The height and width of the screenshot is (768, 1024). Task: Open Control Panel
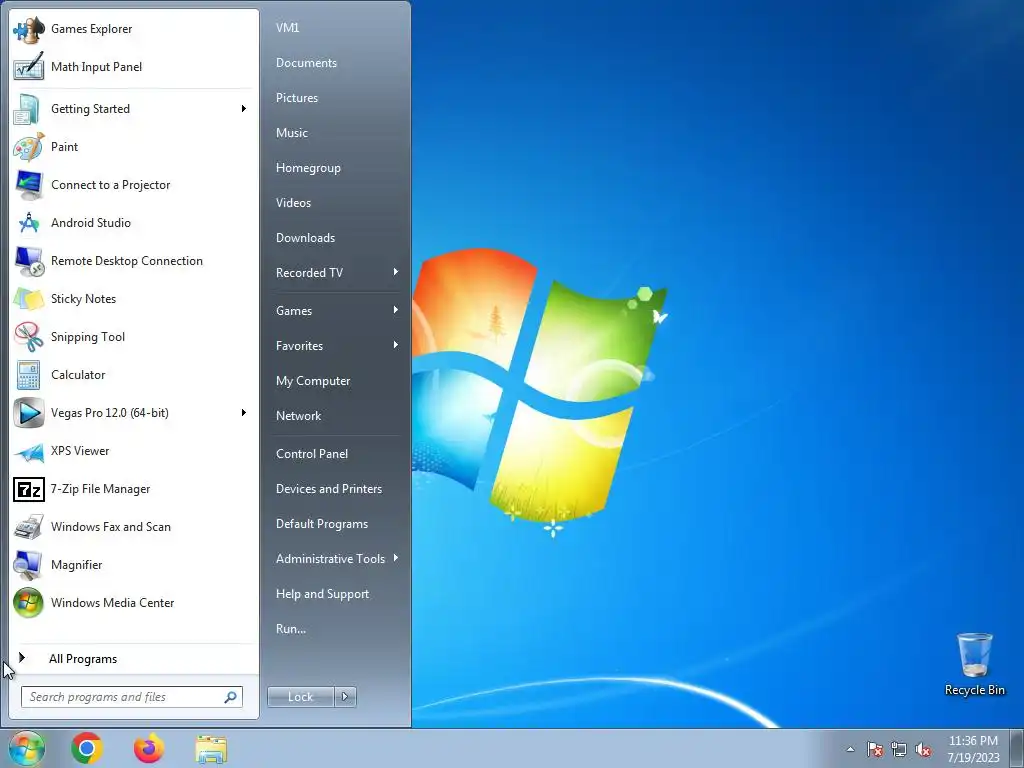(312, 454)
